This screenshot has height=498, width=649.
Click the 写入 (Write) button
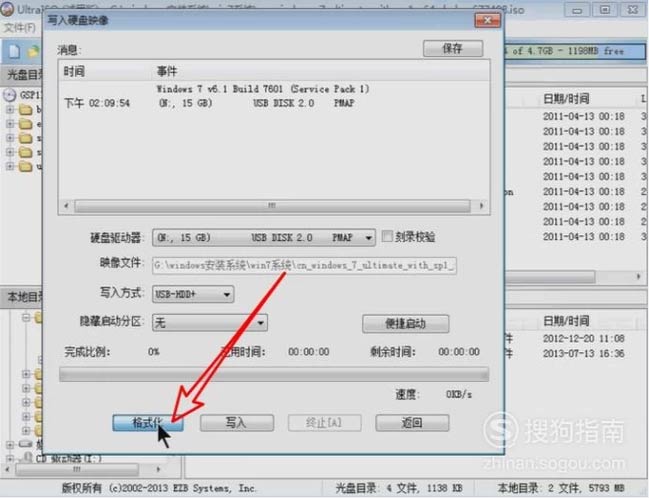tap(237, 423)
